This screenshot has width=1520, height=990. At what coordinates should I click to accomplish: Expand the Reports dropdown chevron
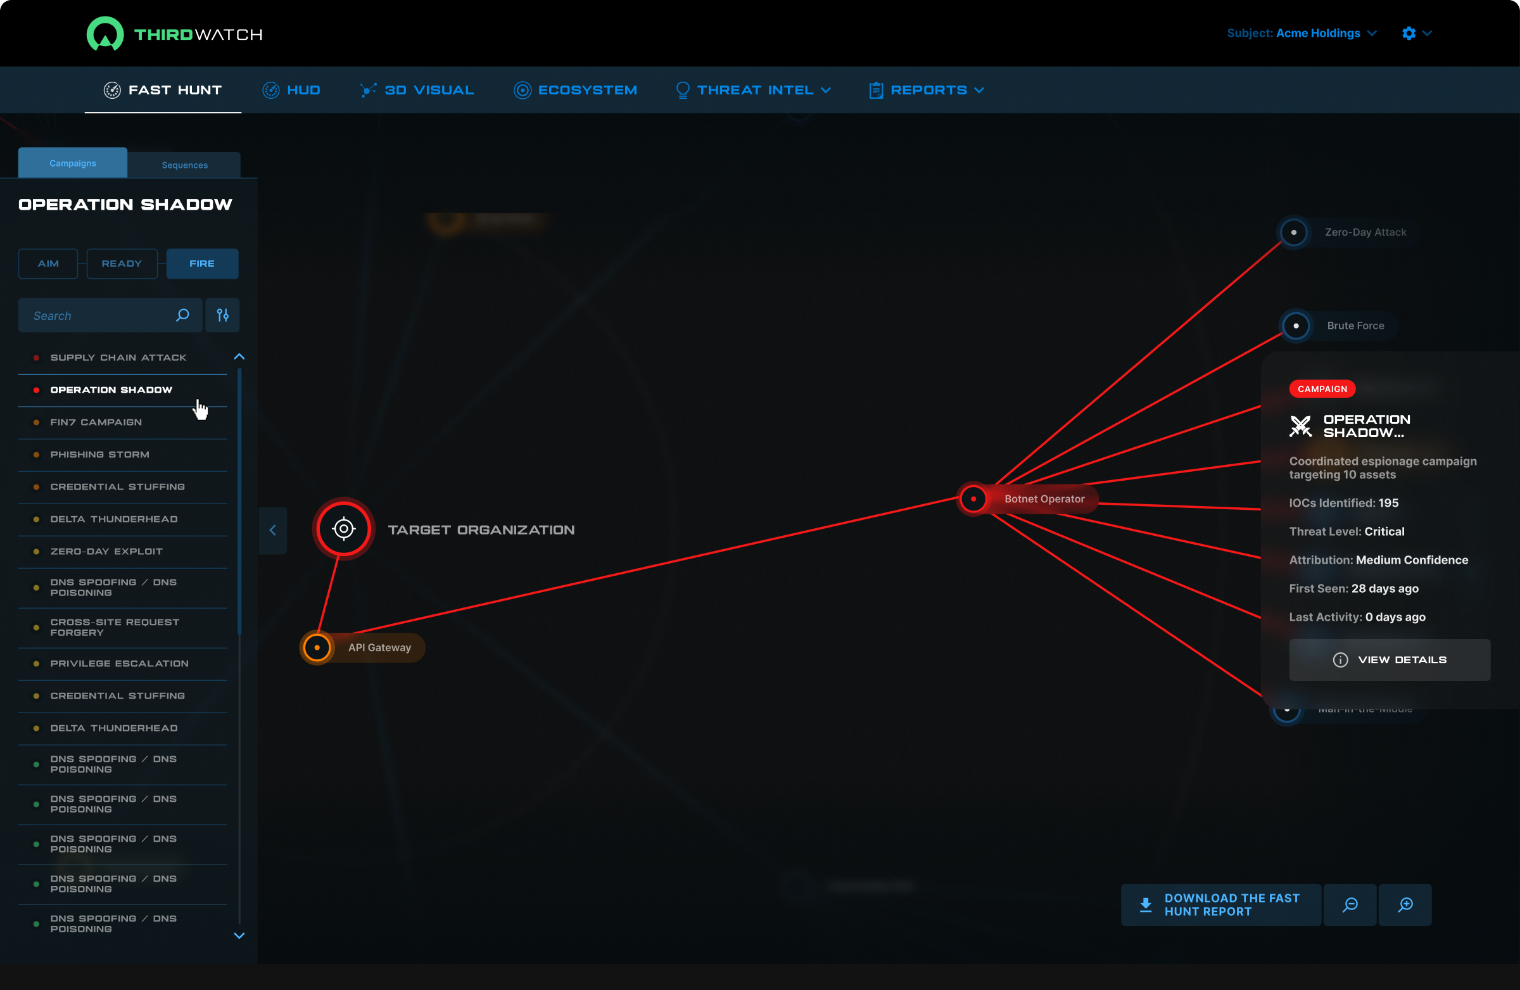click(x=979, y=90)
